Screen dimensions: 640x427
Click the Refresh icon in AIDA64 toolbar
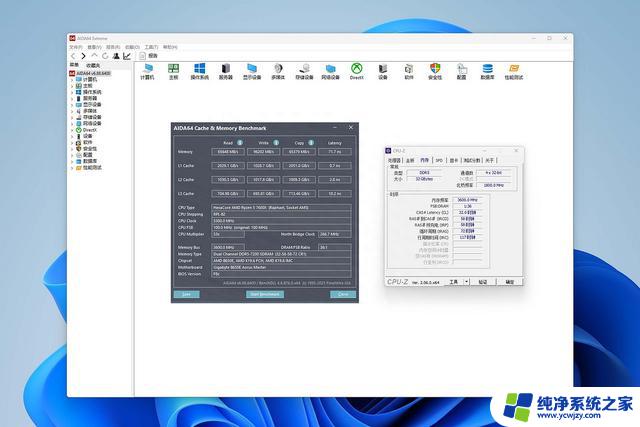tap(105, 56)
